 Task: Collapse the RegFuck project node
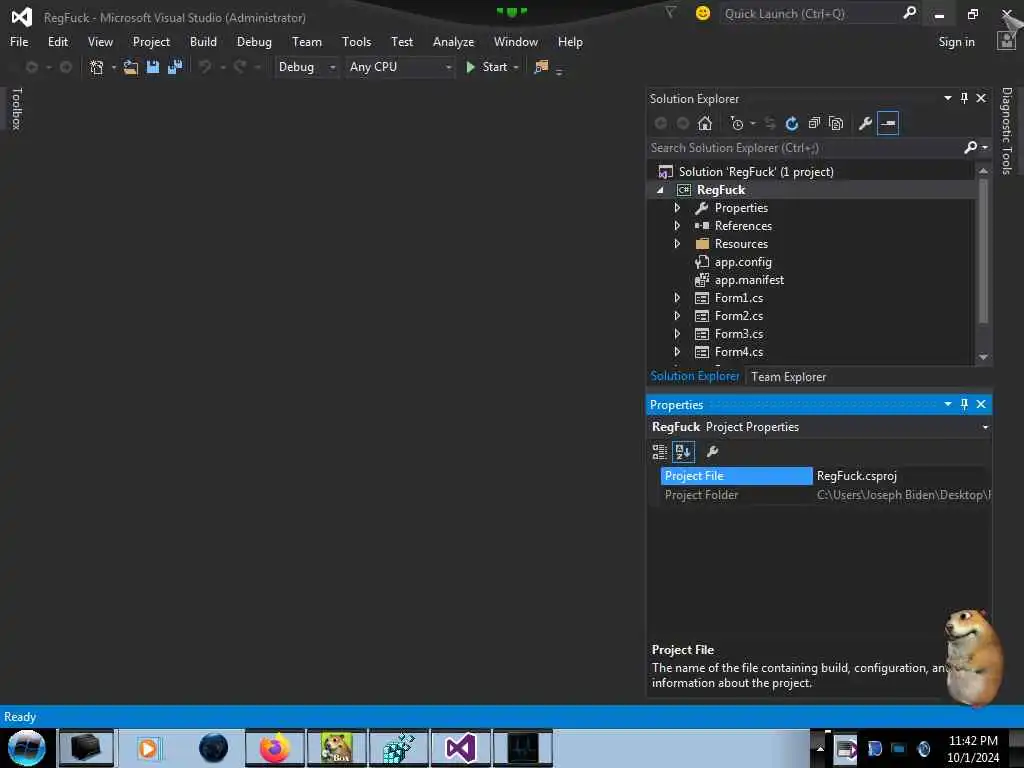660,190
